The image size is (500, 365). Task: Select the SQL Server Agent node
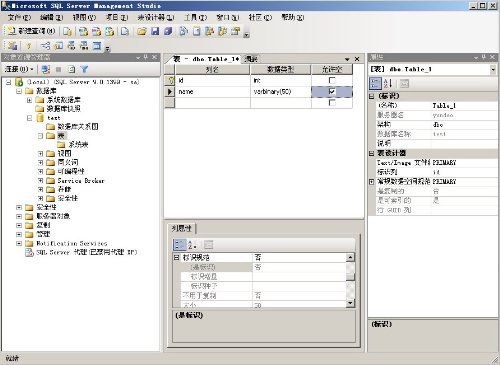click(x=86, y=252)
